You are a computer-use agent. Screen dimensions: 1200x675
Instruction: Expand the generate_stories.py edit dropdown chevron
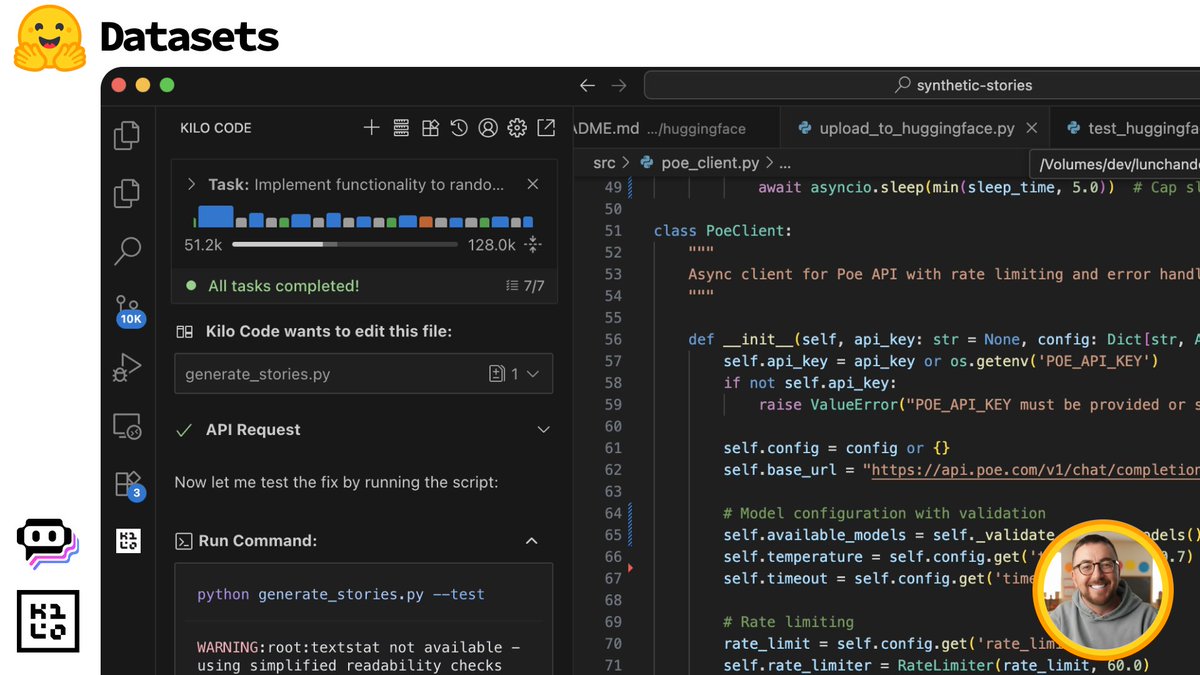[532, 374]
